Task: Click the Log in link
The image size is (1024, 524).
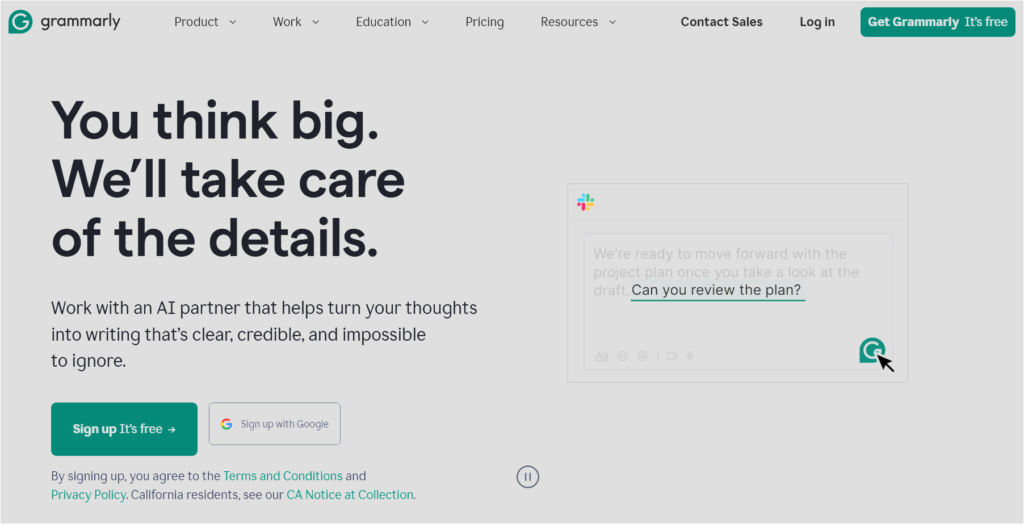Action: 817,22
